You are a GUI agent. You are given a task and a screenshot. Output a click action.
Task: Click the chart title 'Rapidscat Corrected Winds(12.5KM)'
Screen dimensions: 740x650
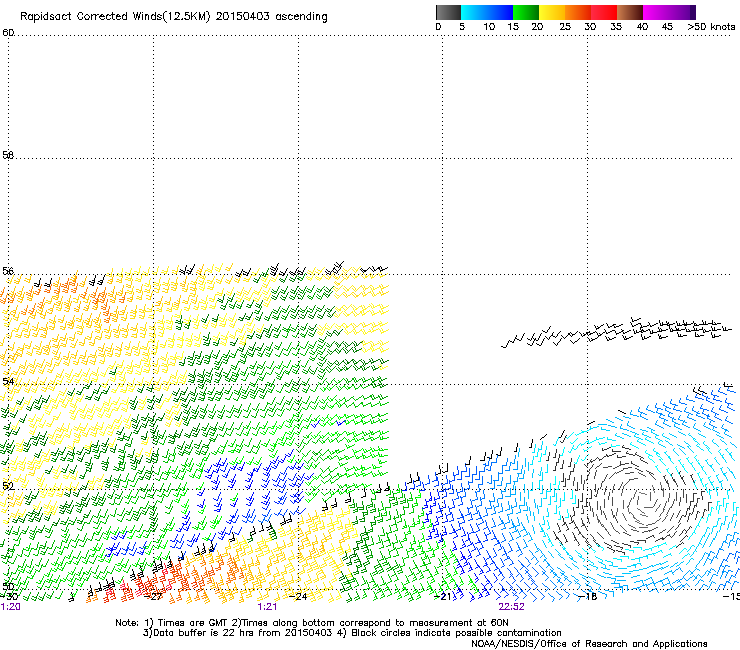[x=115, y=17]
